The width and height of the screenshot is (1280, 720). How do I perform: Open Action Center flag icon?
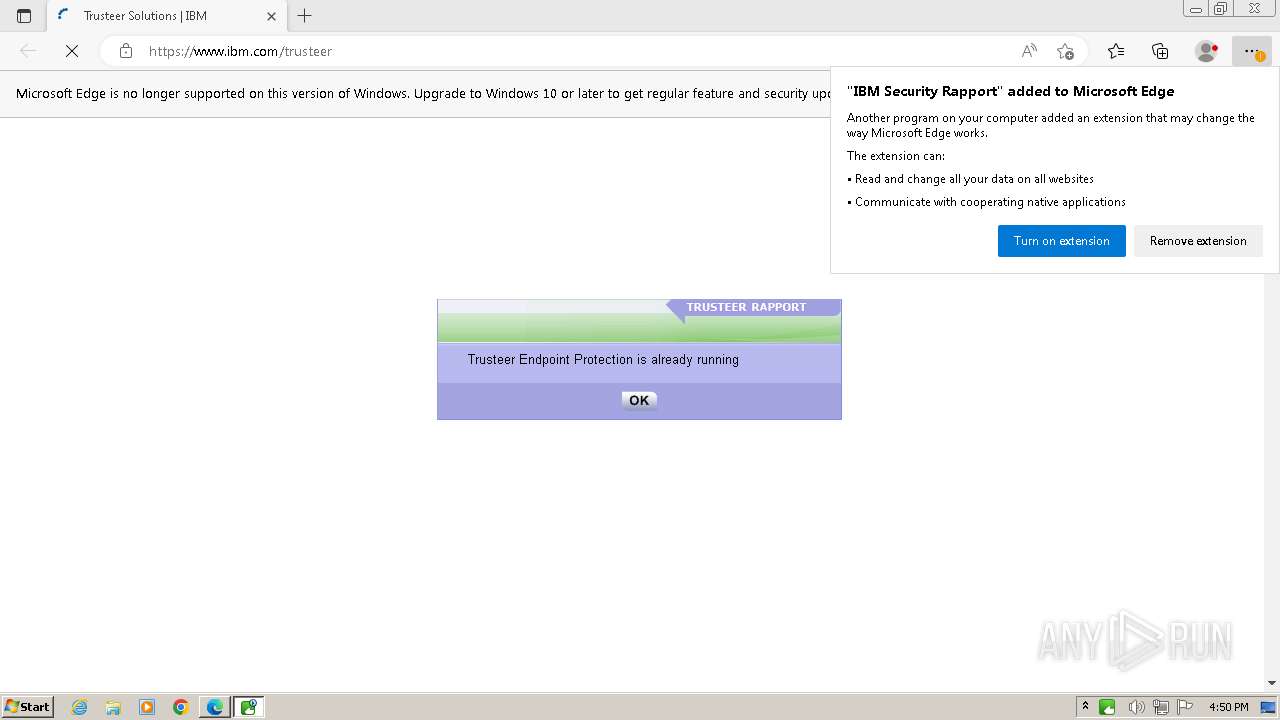click(1185, 707)
